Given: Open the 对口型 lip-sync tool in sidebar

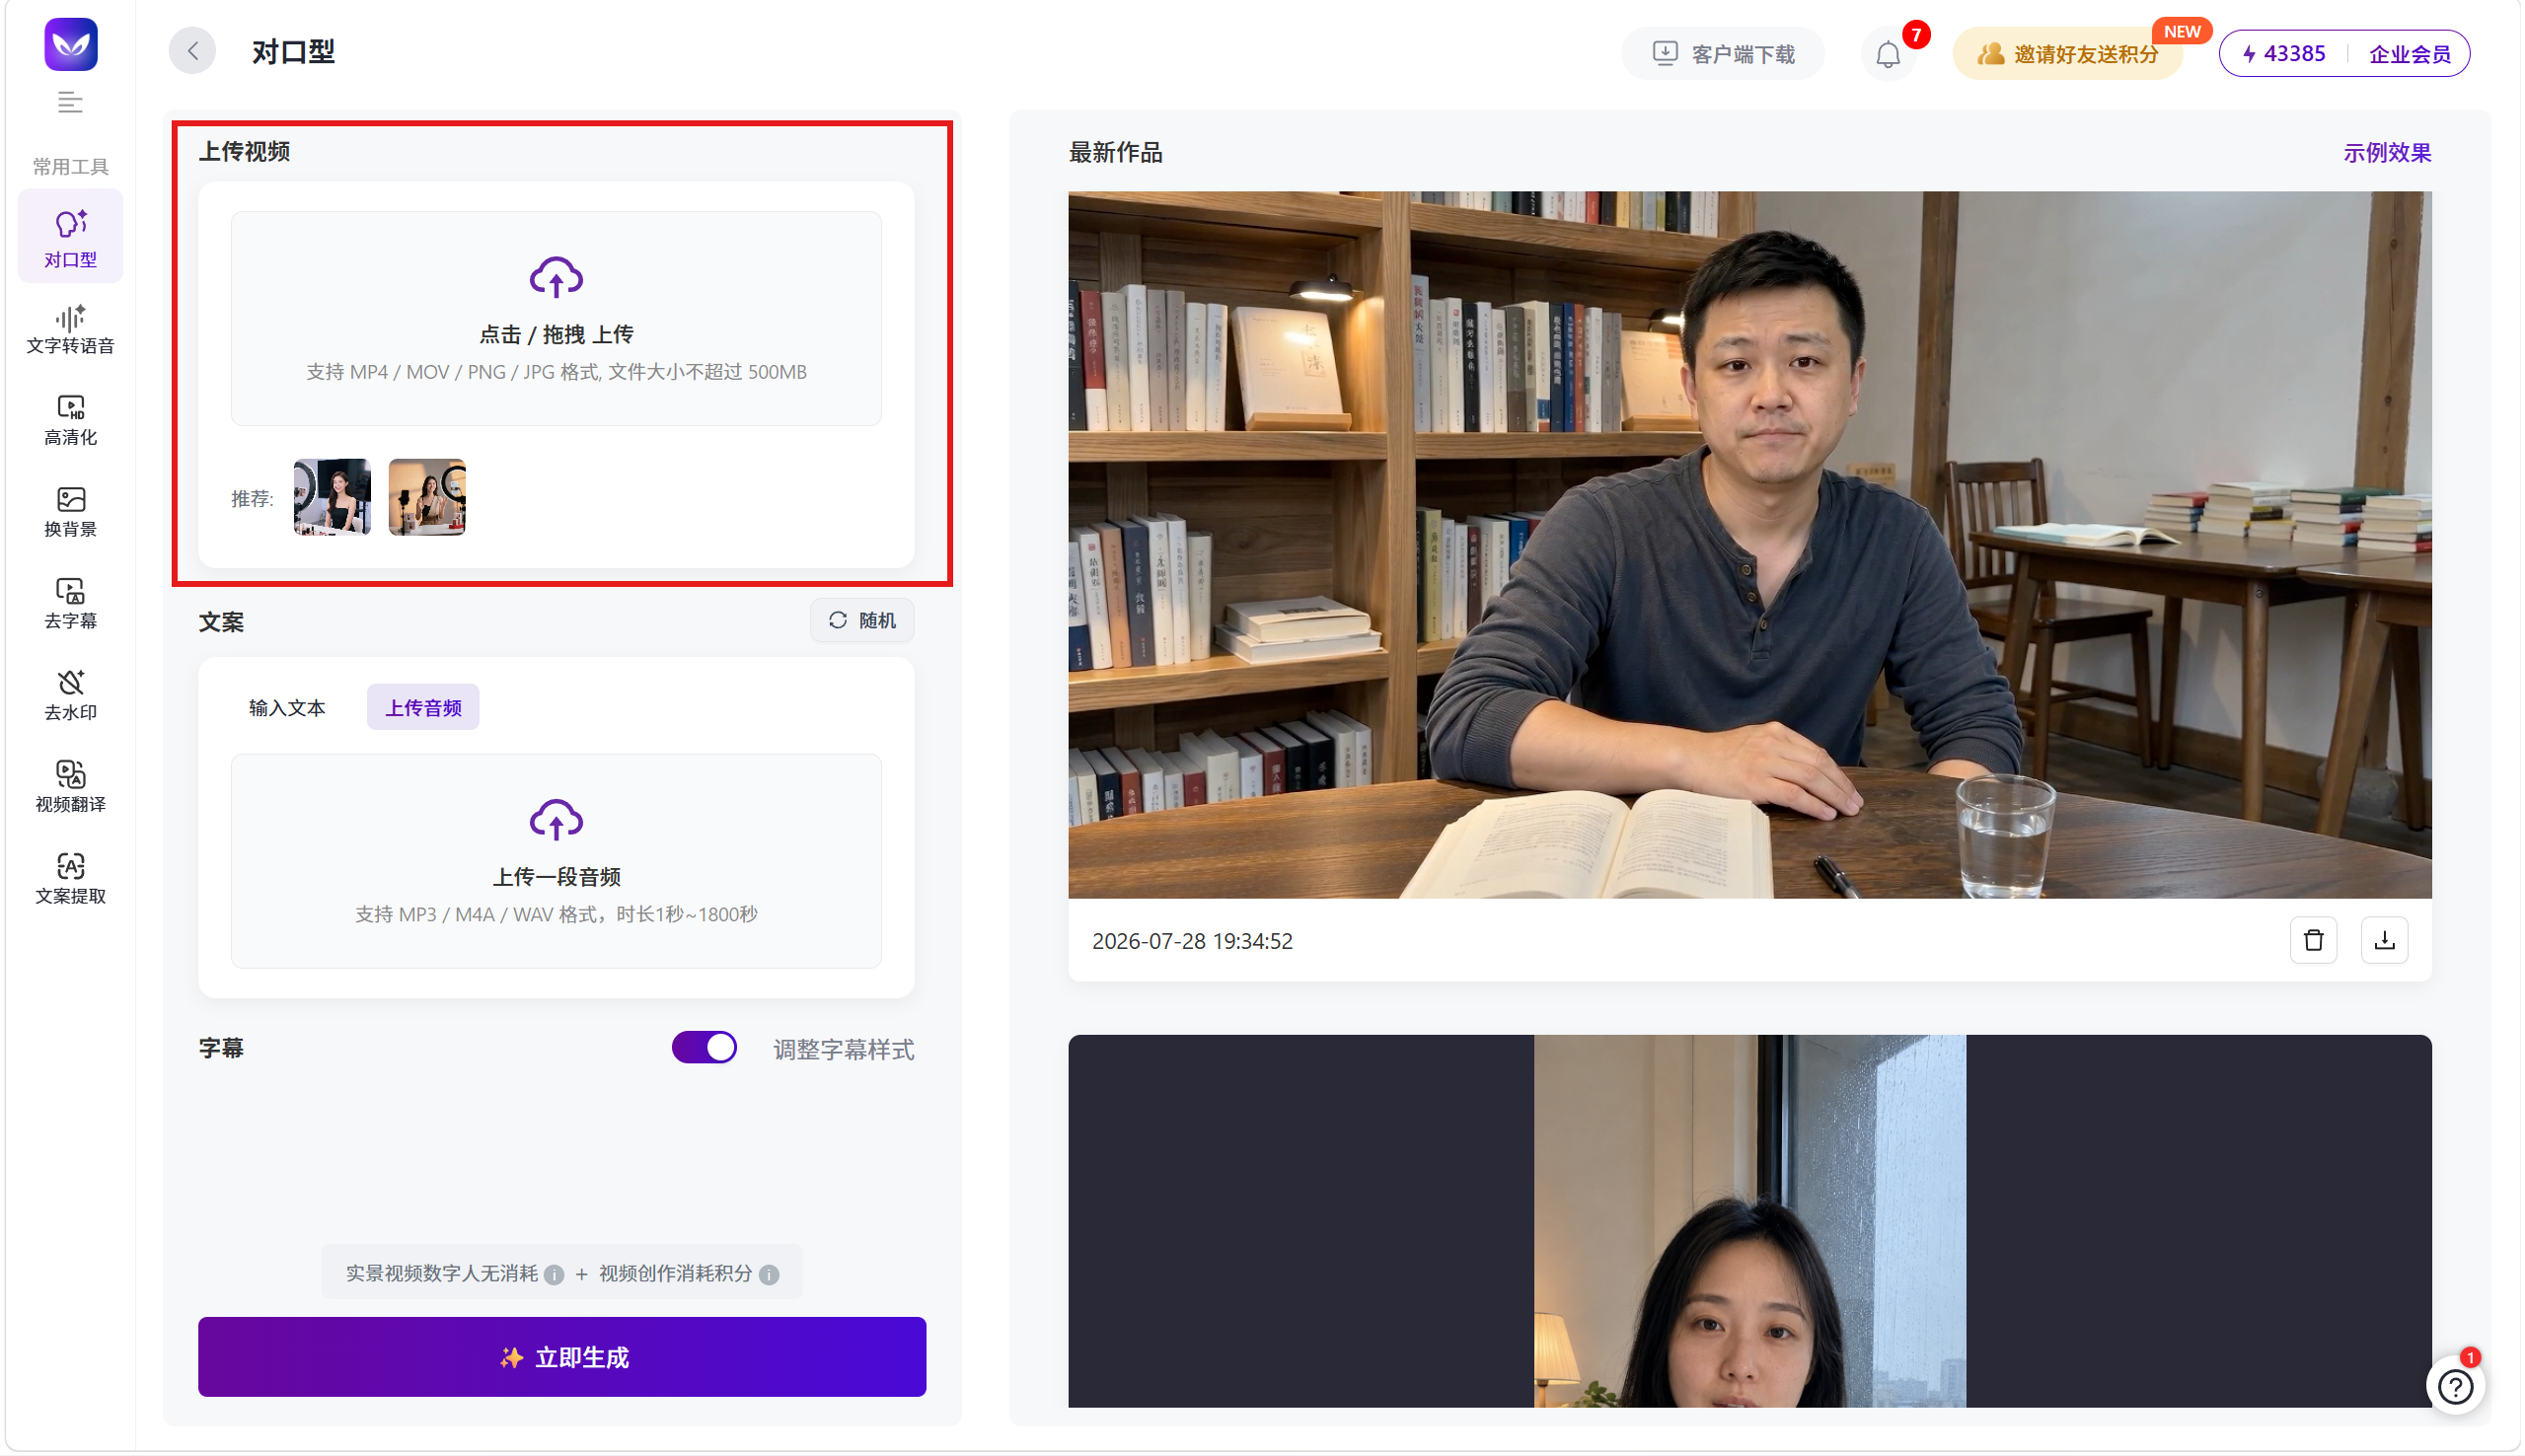Looking at the screenshot, I should coord(70,237).
